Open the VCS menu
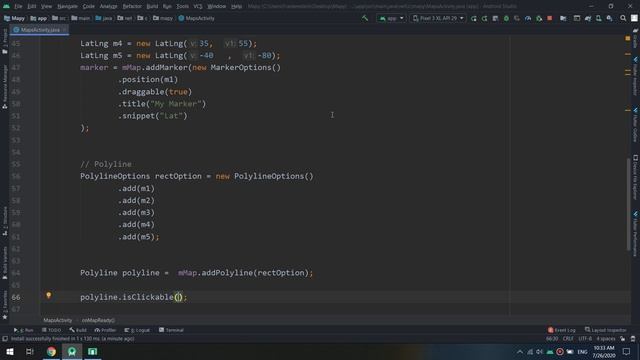The image size is (640, 360). coord(198,7)
